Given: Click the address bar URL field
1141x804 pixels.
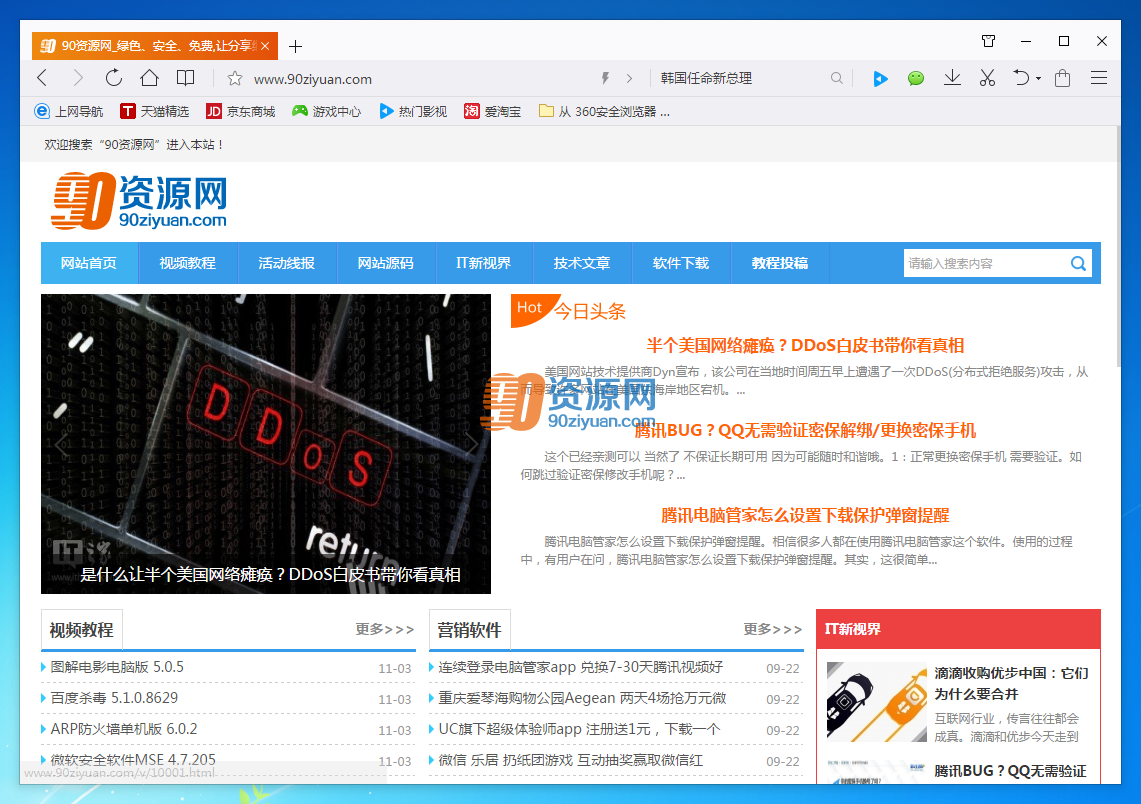Looking at the screenshot, I should [422, 79].
